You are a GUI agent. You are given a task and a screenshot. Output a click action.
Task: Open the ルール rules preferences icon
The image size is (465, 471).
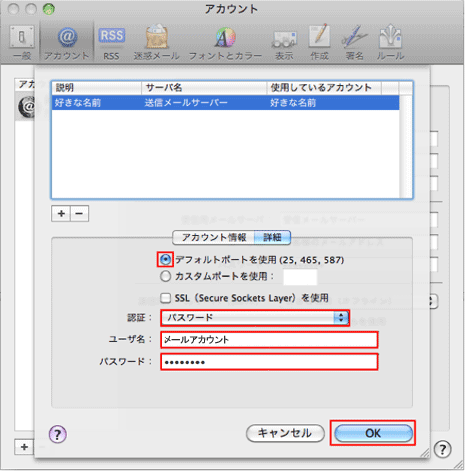[390, 42]
